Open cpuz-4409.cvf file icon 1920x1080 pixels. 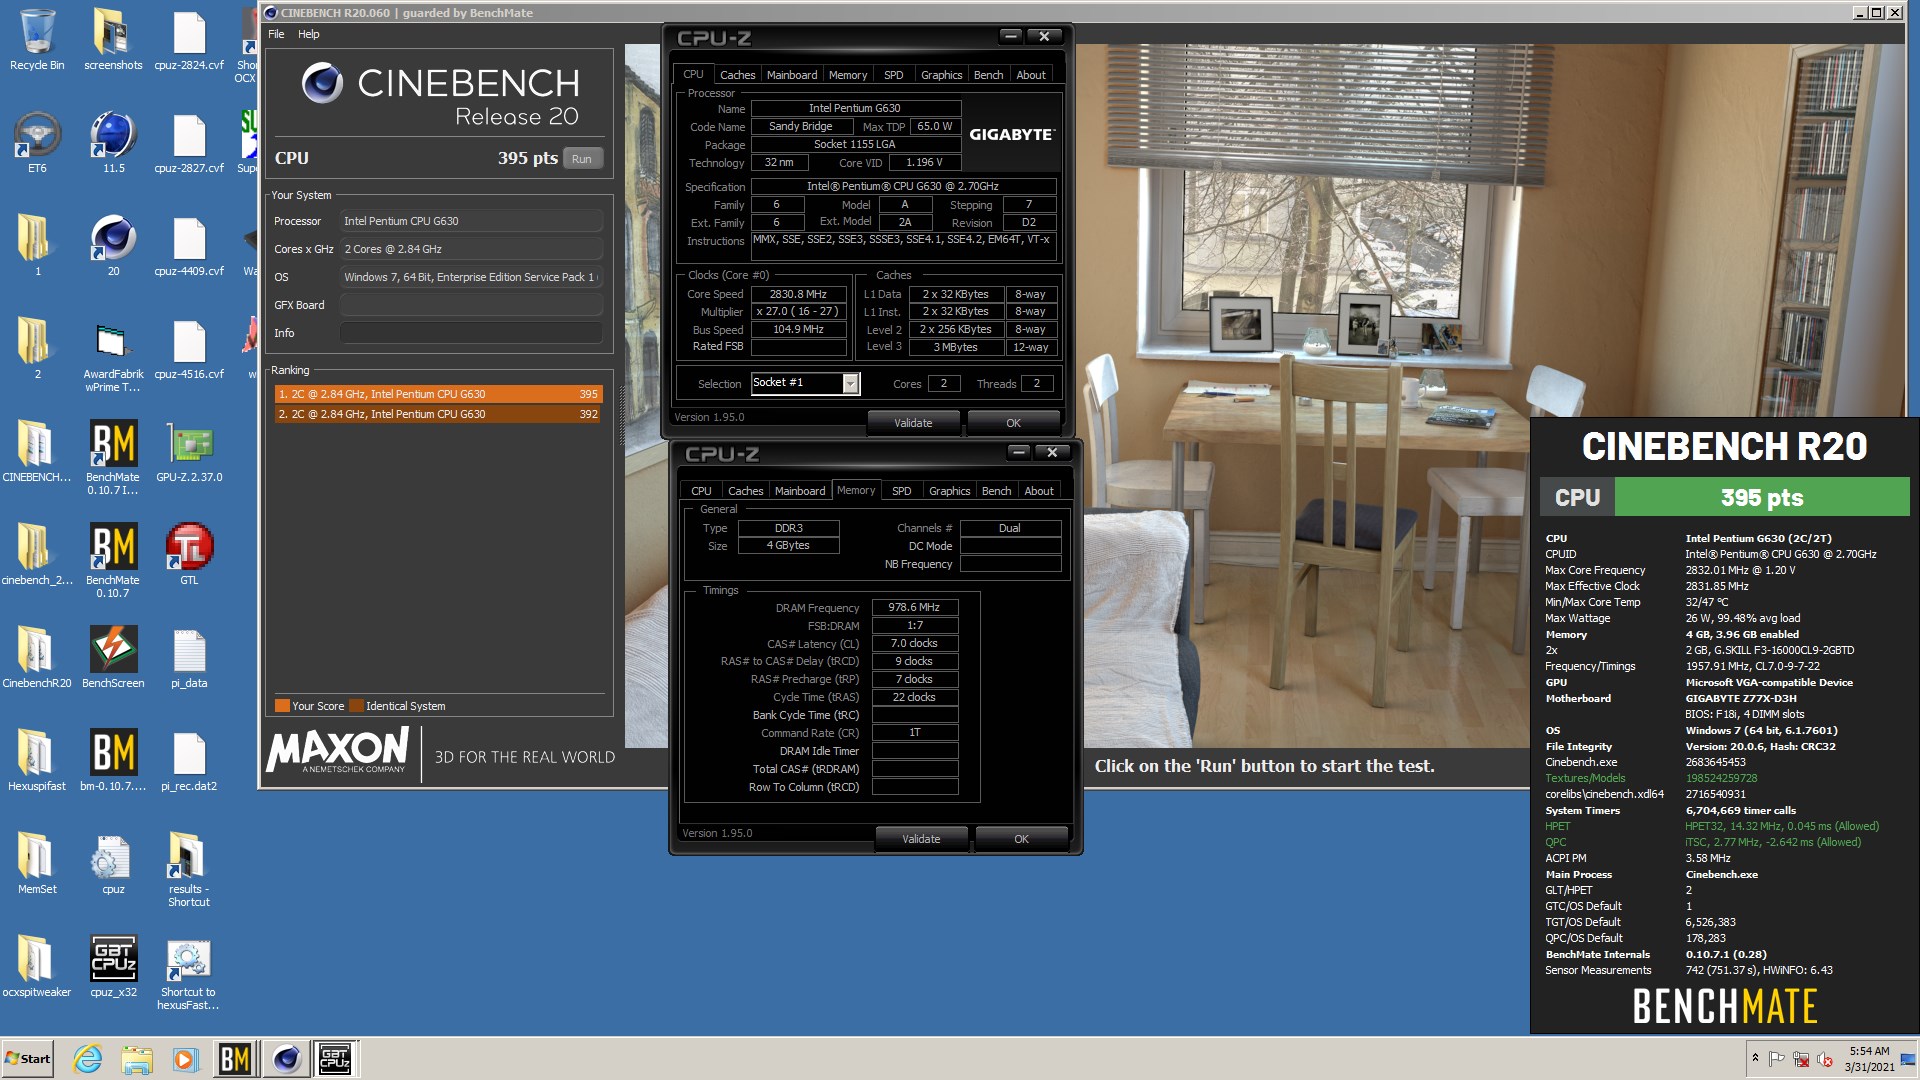click(x=189, y=246)
